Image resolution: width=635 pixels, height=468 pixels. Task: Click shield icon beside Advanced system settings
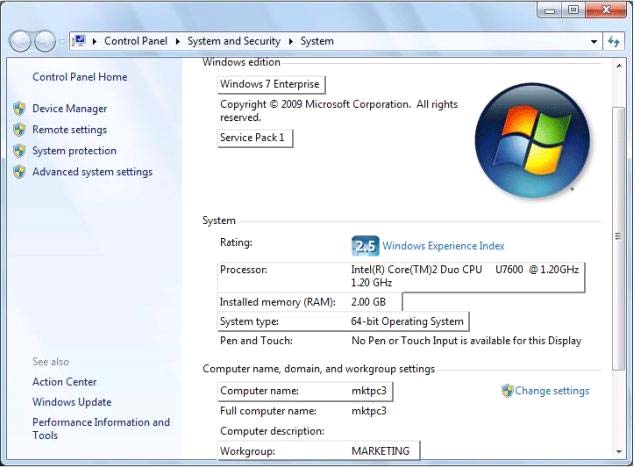point(19,172)
